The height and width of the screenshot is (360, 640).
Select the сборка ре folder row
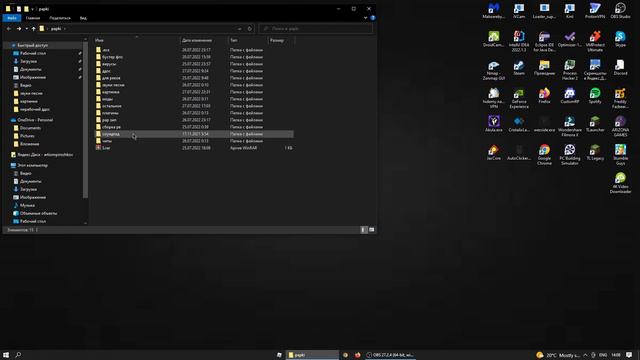click(x=194, y=127)
